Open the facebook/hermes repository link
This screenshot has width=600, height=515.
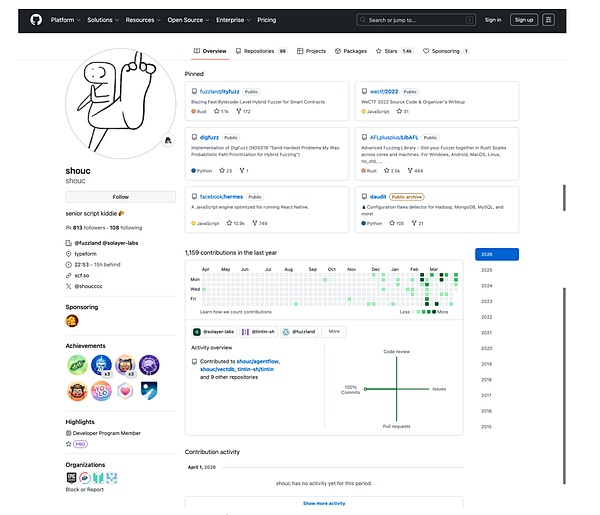point(224,197)
